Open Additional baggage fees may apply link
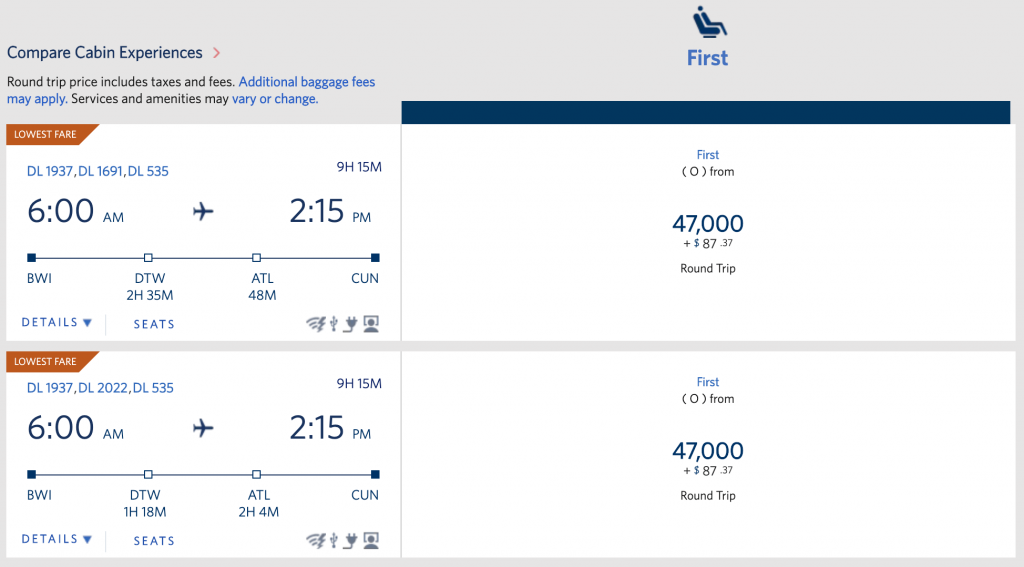Screen dimensions: 1024x567 191,90
